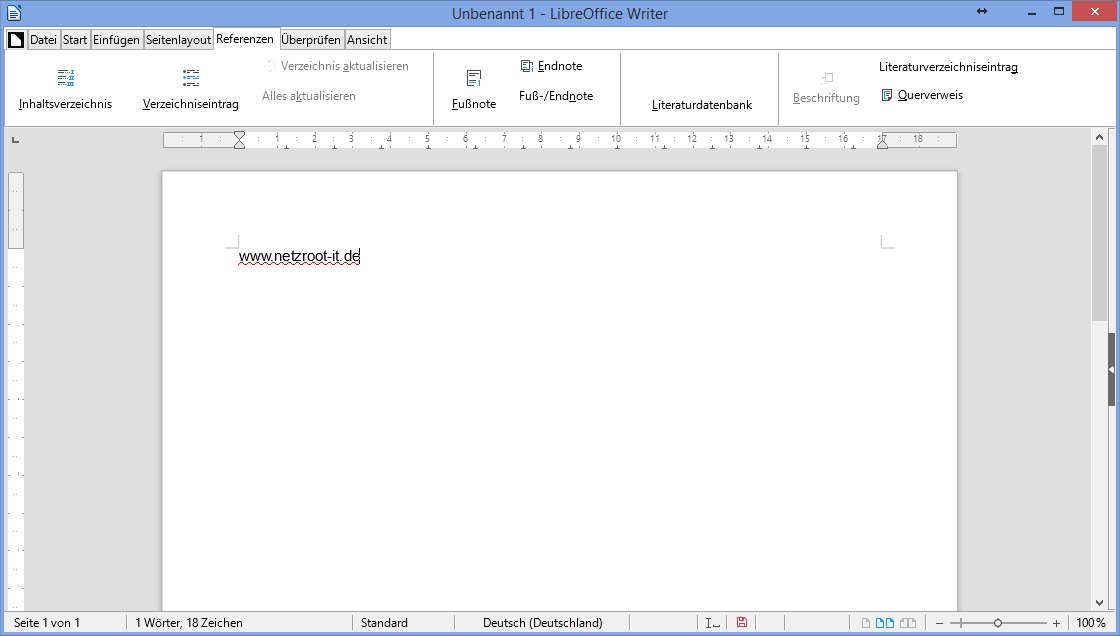Click the Inhaltsverzeichnis label
1120x636 pixels.
(66, 104)
